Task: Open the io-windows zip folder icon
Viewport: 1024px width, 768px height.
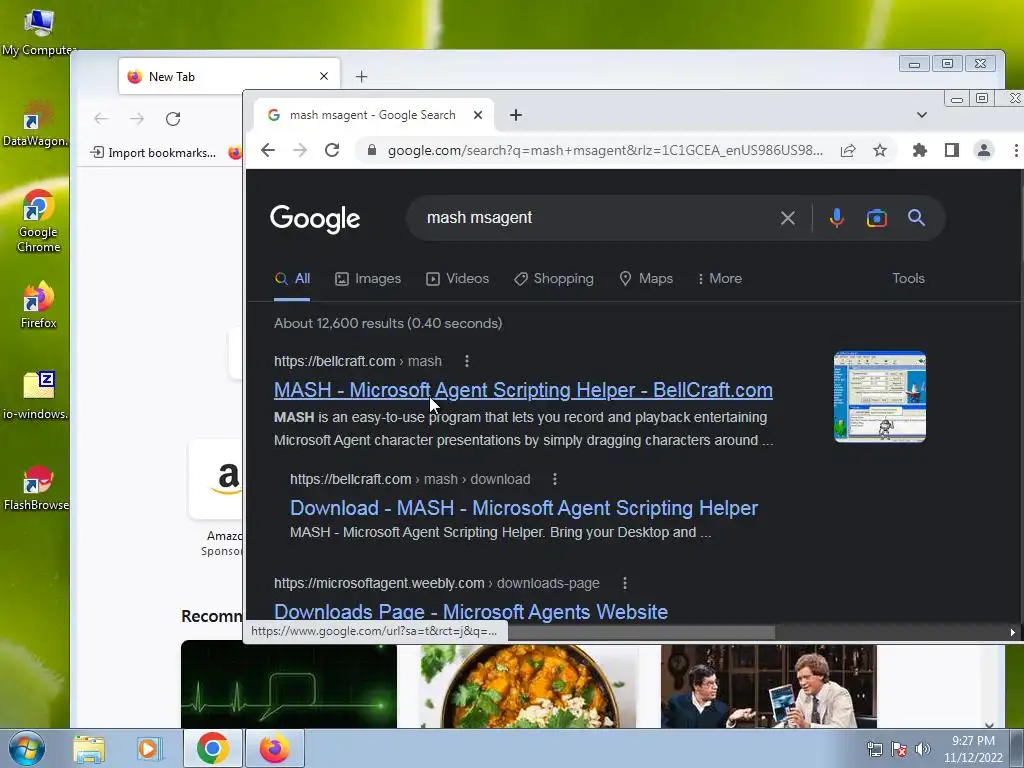Action: coord(37,395)
